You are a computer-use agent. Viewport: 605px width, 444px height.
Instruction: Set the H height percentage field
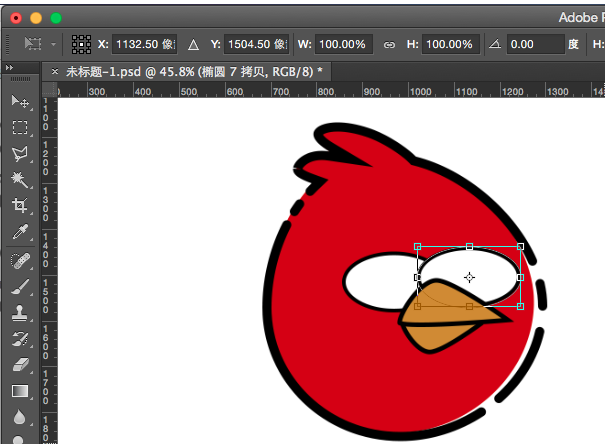451,44
